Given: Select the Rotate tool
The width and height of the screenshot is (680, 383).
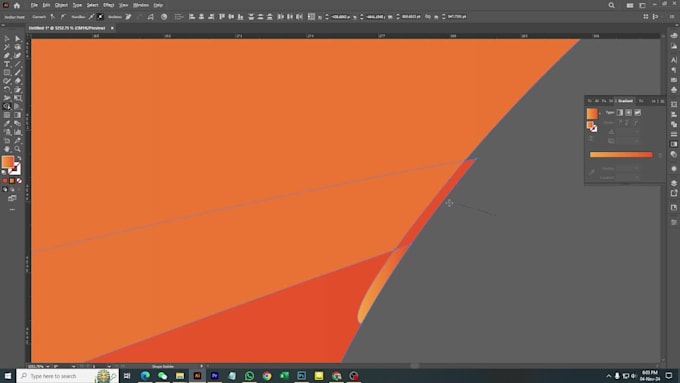Looking at the screenshot, I should coord(7,89).
